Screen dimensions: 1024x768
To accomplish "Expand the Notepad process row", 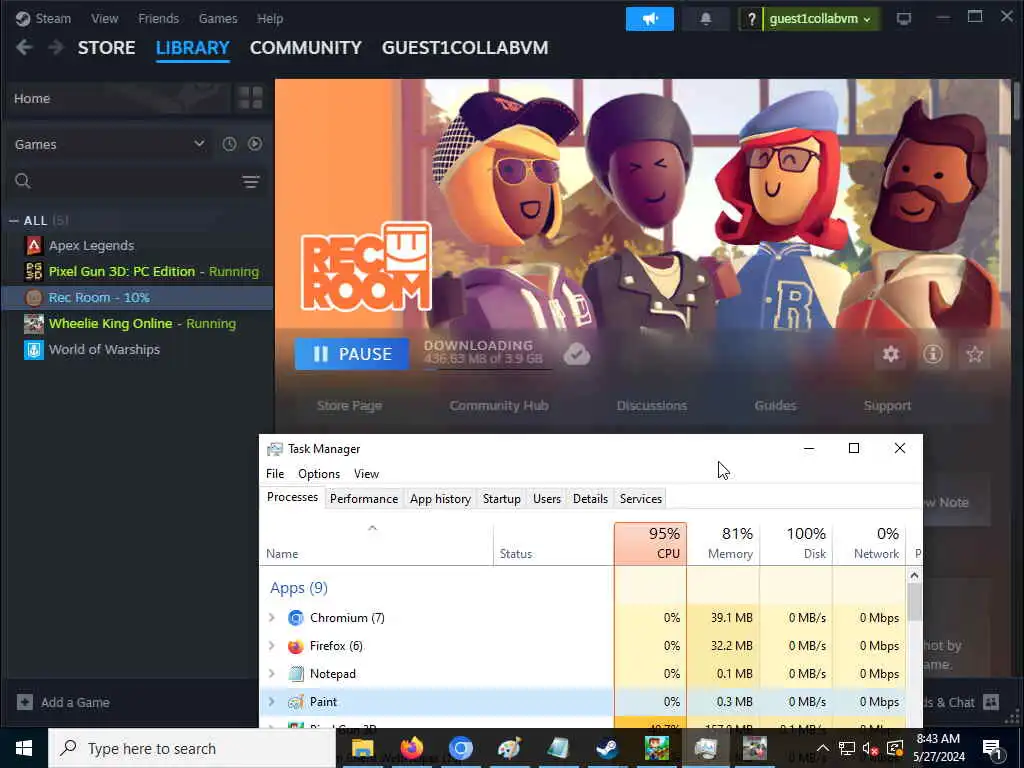I will pyautogui.click(x=272, y=673).
